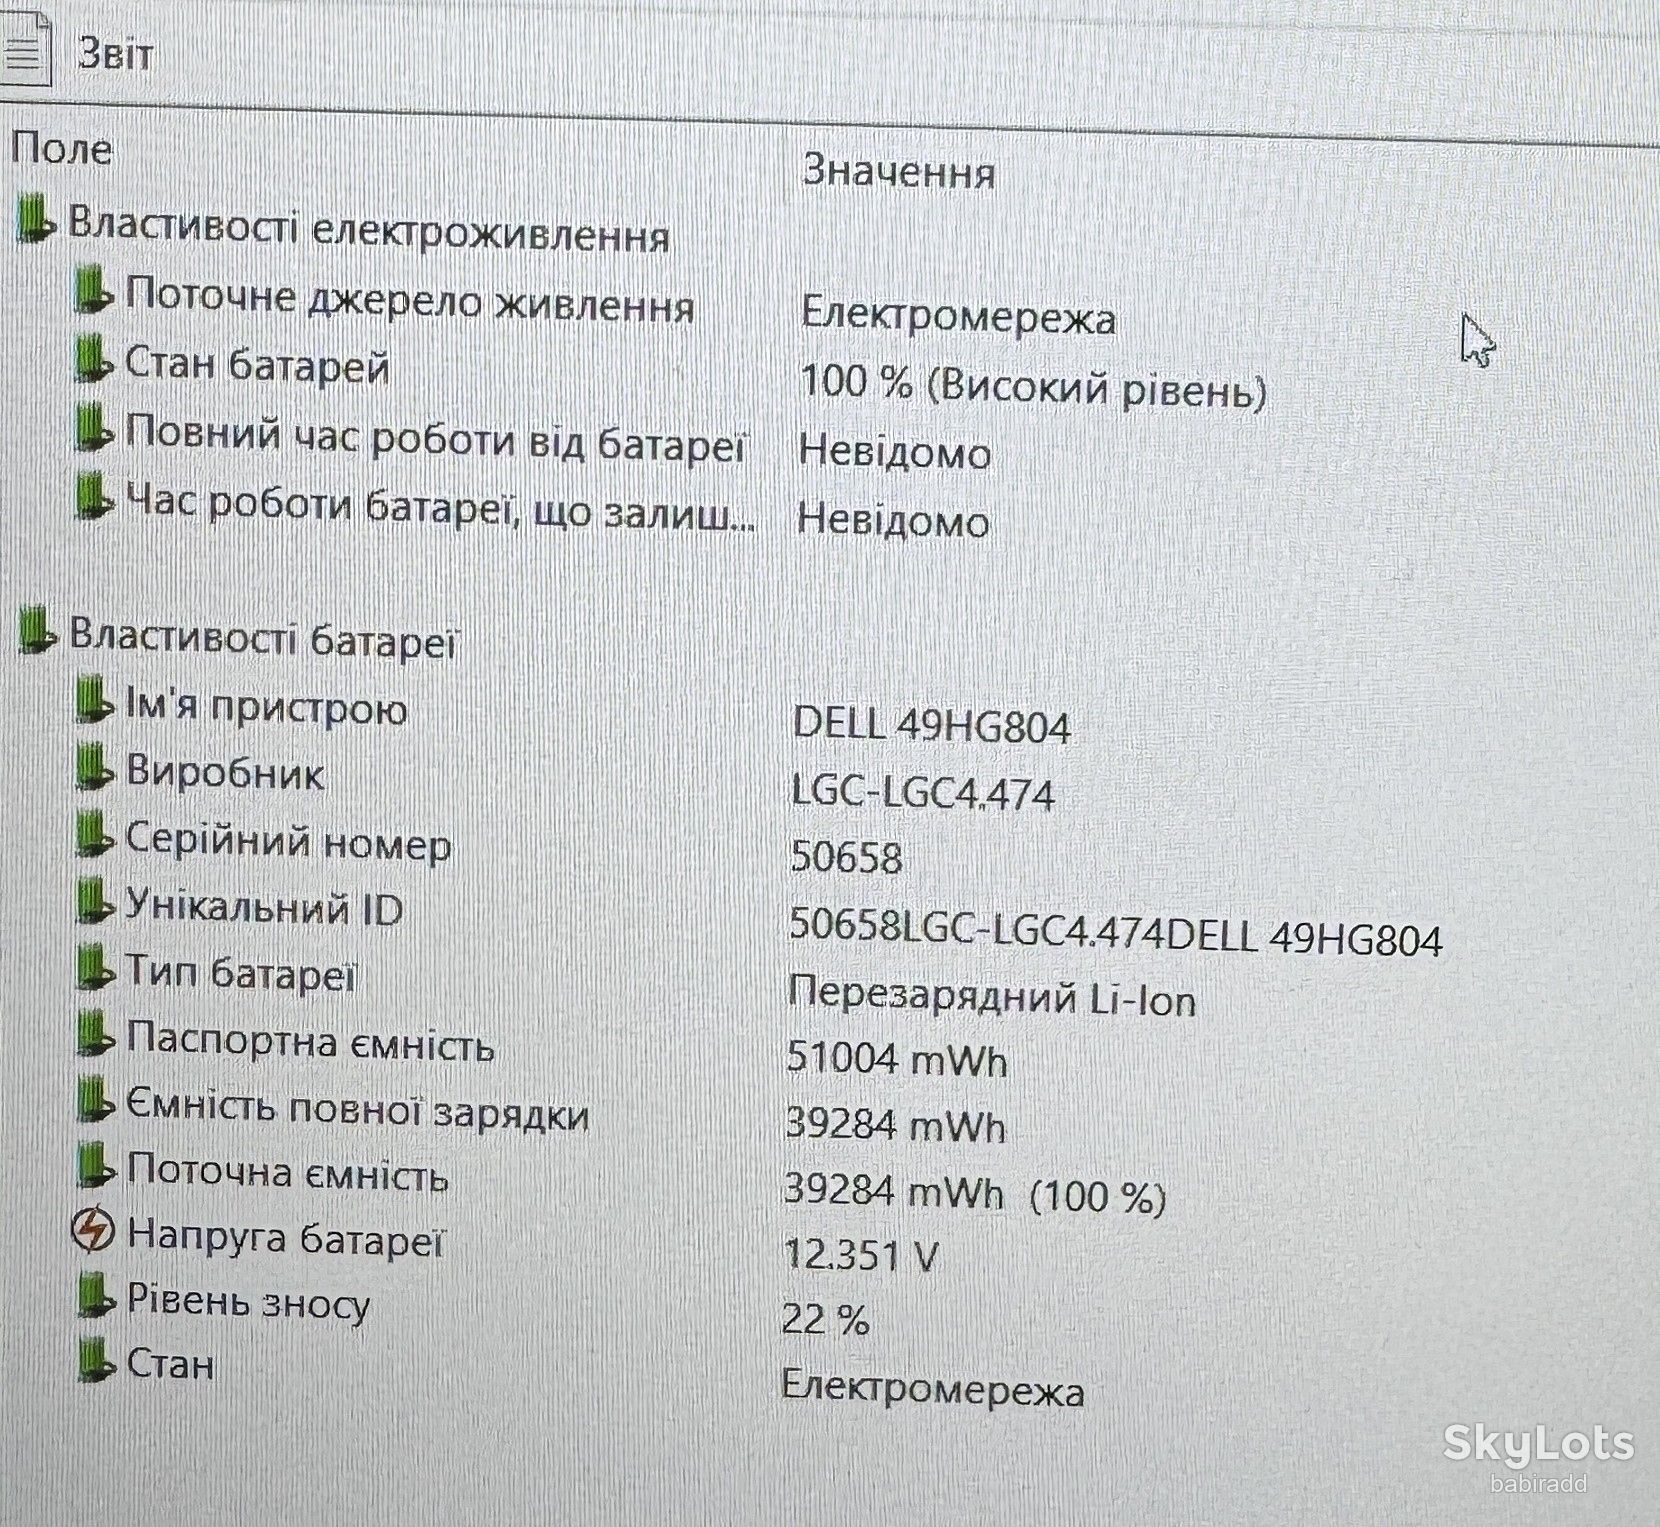Select 39284 mWh in the Ємність повної зарядки row
This screenshot has height=1527, width=1660.
[x=895, y=1125]
